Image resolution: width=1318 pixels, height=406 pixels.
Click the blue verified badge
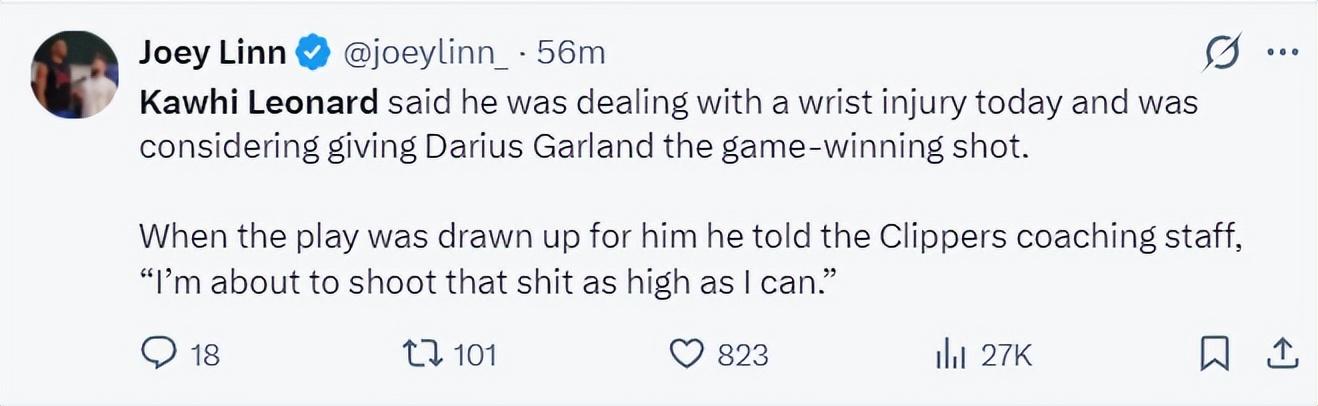click(x=315, y=54)
